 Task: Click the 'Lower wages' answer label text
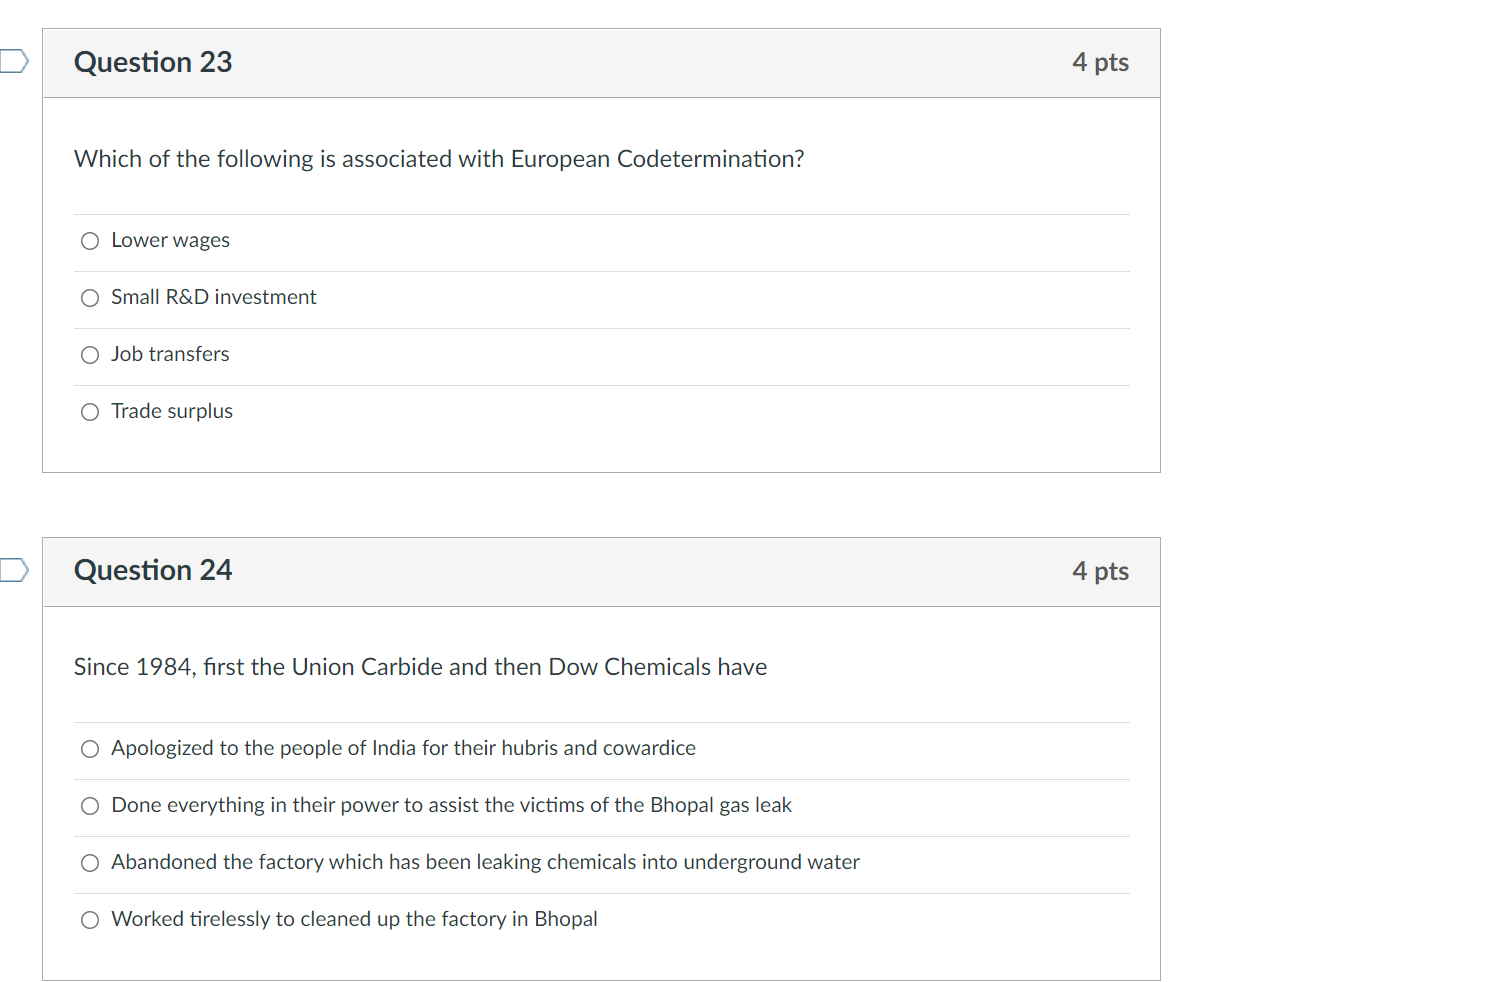coord(170,240)
